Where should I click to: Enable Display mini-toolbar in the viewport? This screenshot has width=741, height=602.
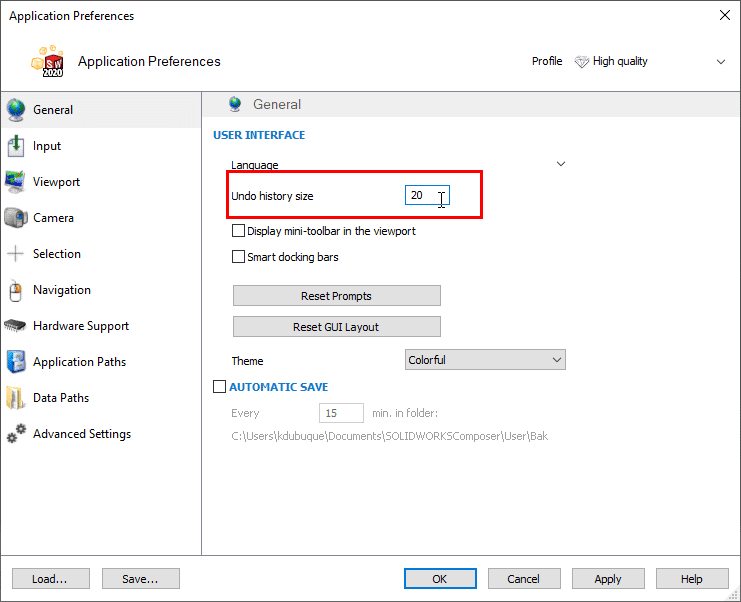[x=238, y=231]
